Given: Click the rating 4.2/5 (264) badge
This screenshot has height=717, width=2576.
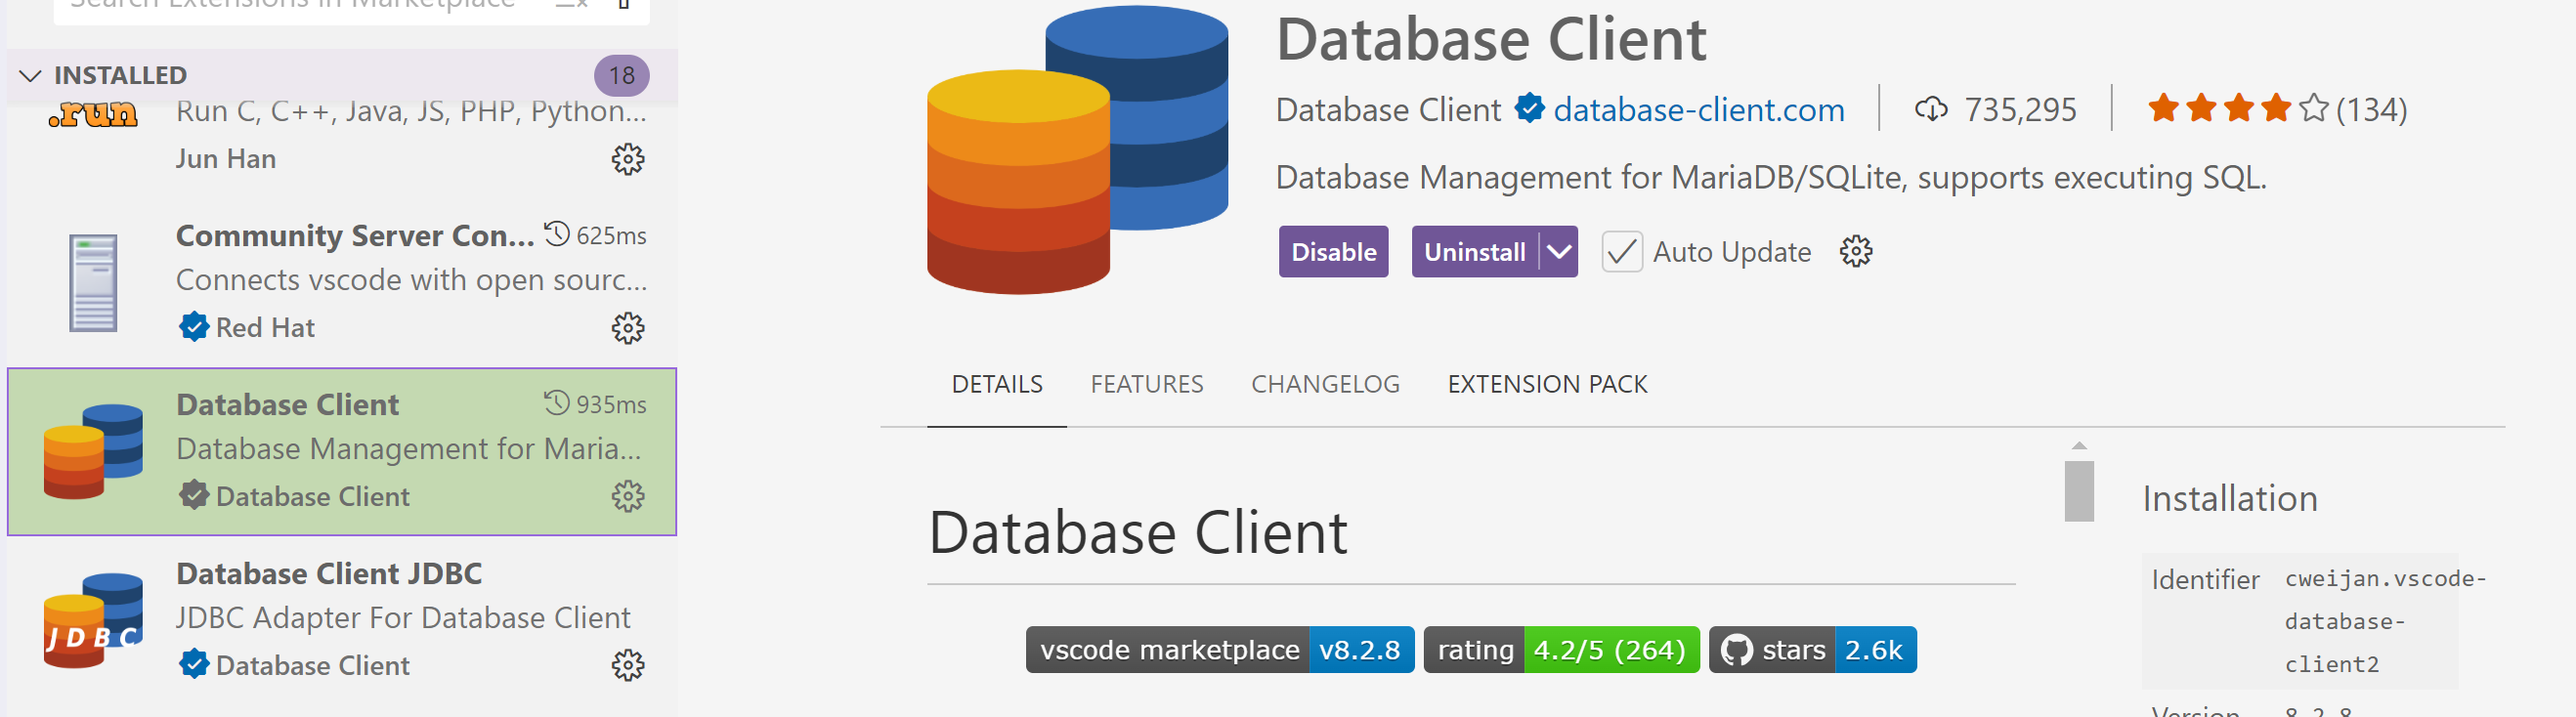Looking at the screenshot, I should [x=1561, y=650].
